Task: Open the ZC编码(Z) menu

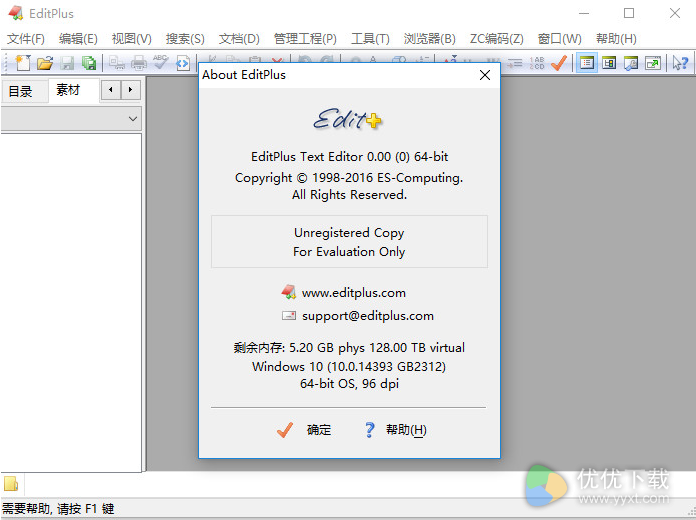Action: (x=497, y=39)
